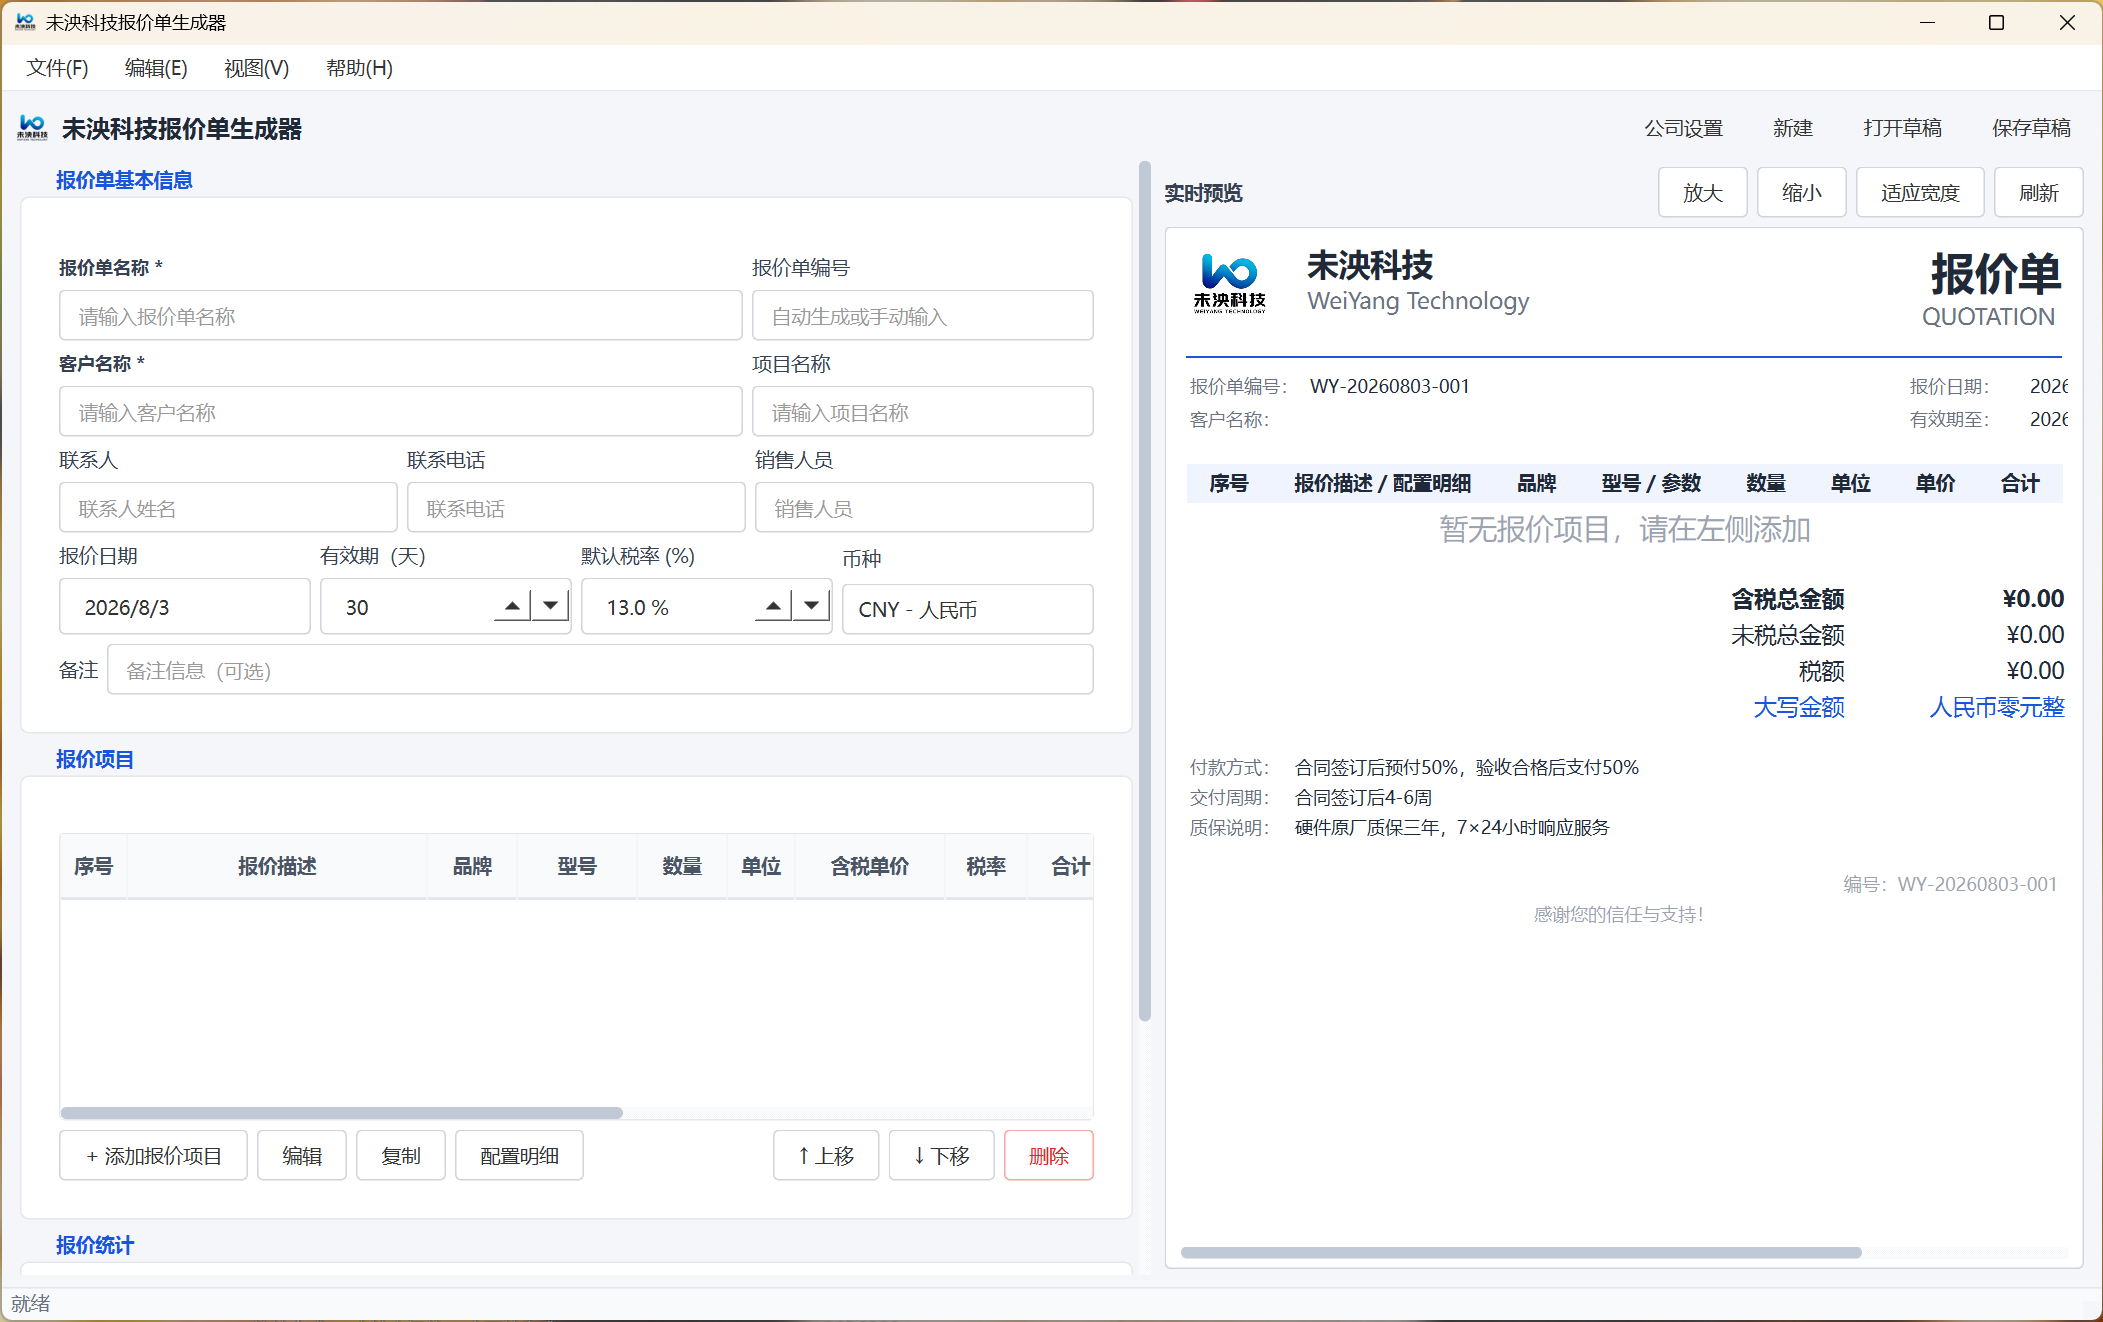Image resolution: width=2103 pixels, height=1322 pixels.
Task: Click the 单位 column header in items table
Action: (761, 866)
